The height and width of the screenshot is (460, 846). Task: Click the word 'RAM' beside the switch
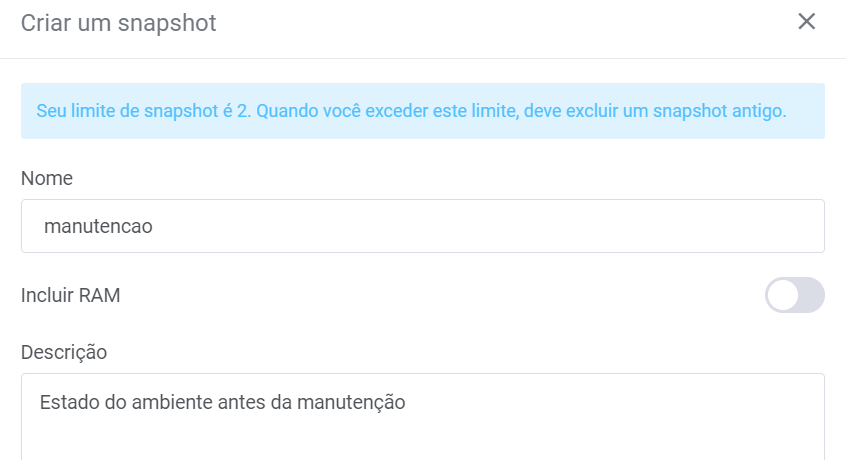click(x=101, y=295)
